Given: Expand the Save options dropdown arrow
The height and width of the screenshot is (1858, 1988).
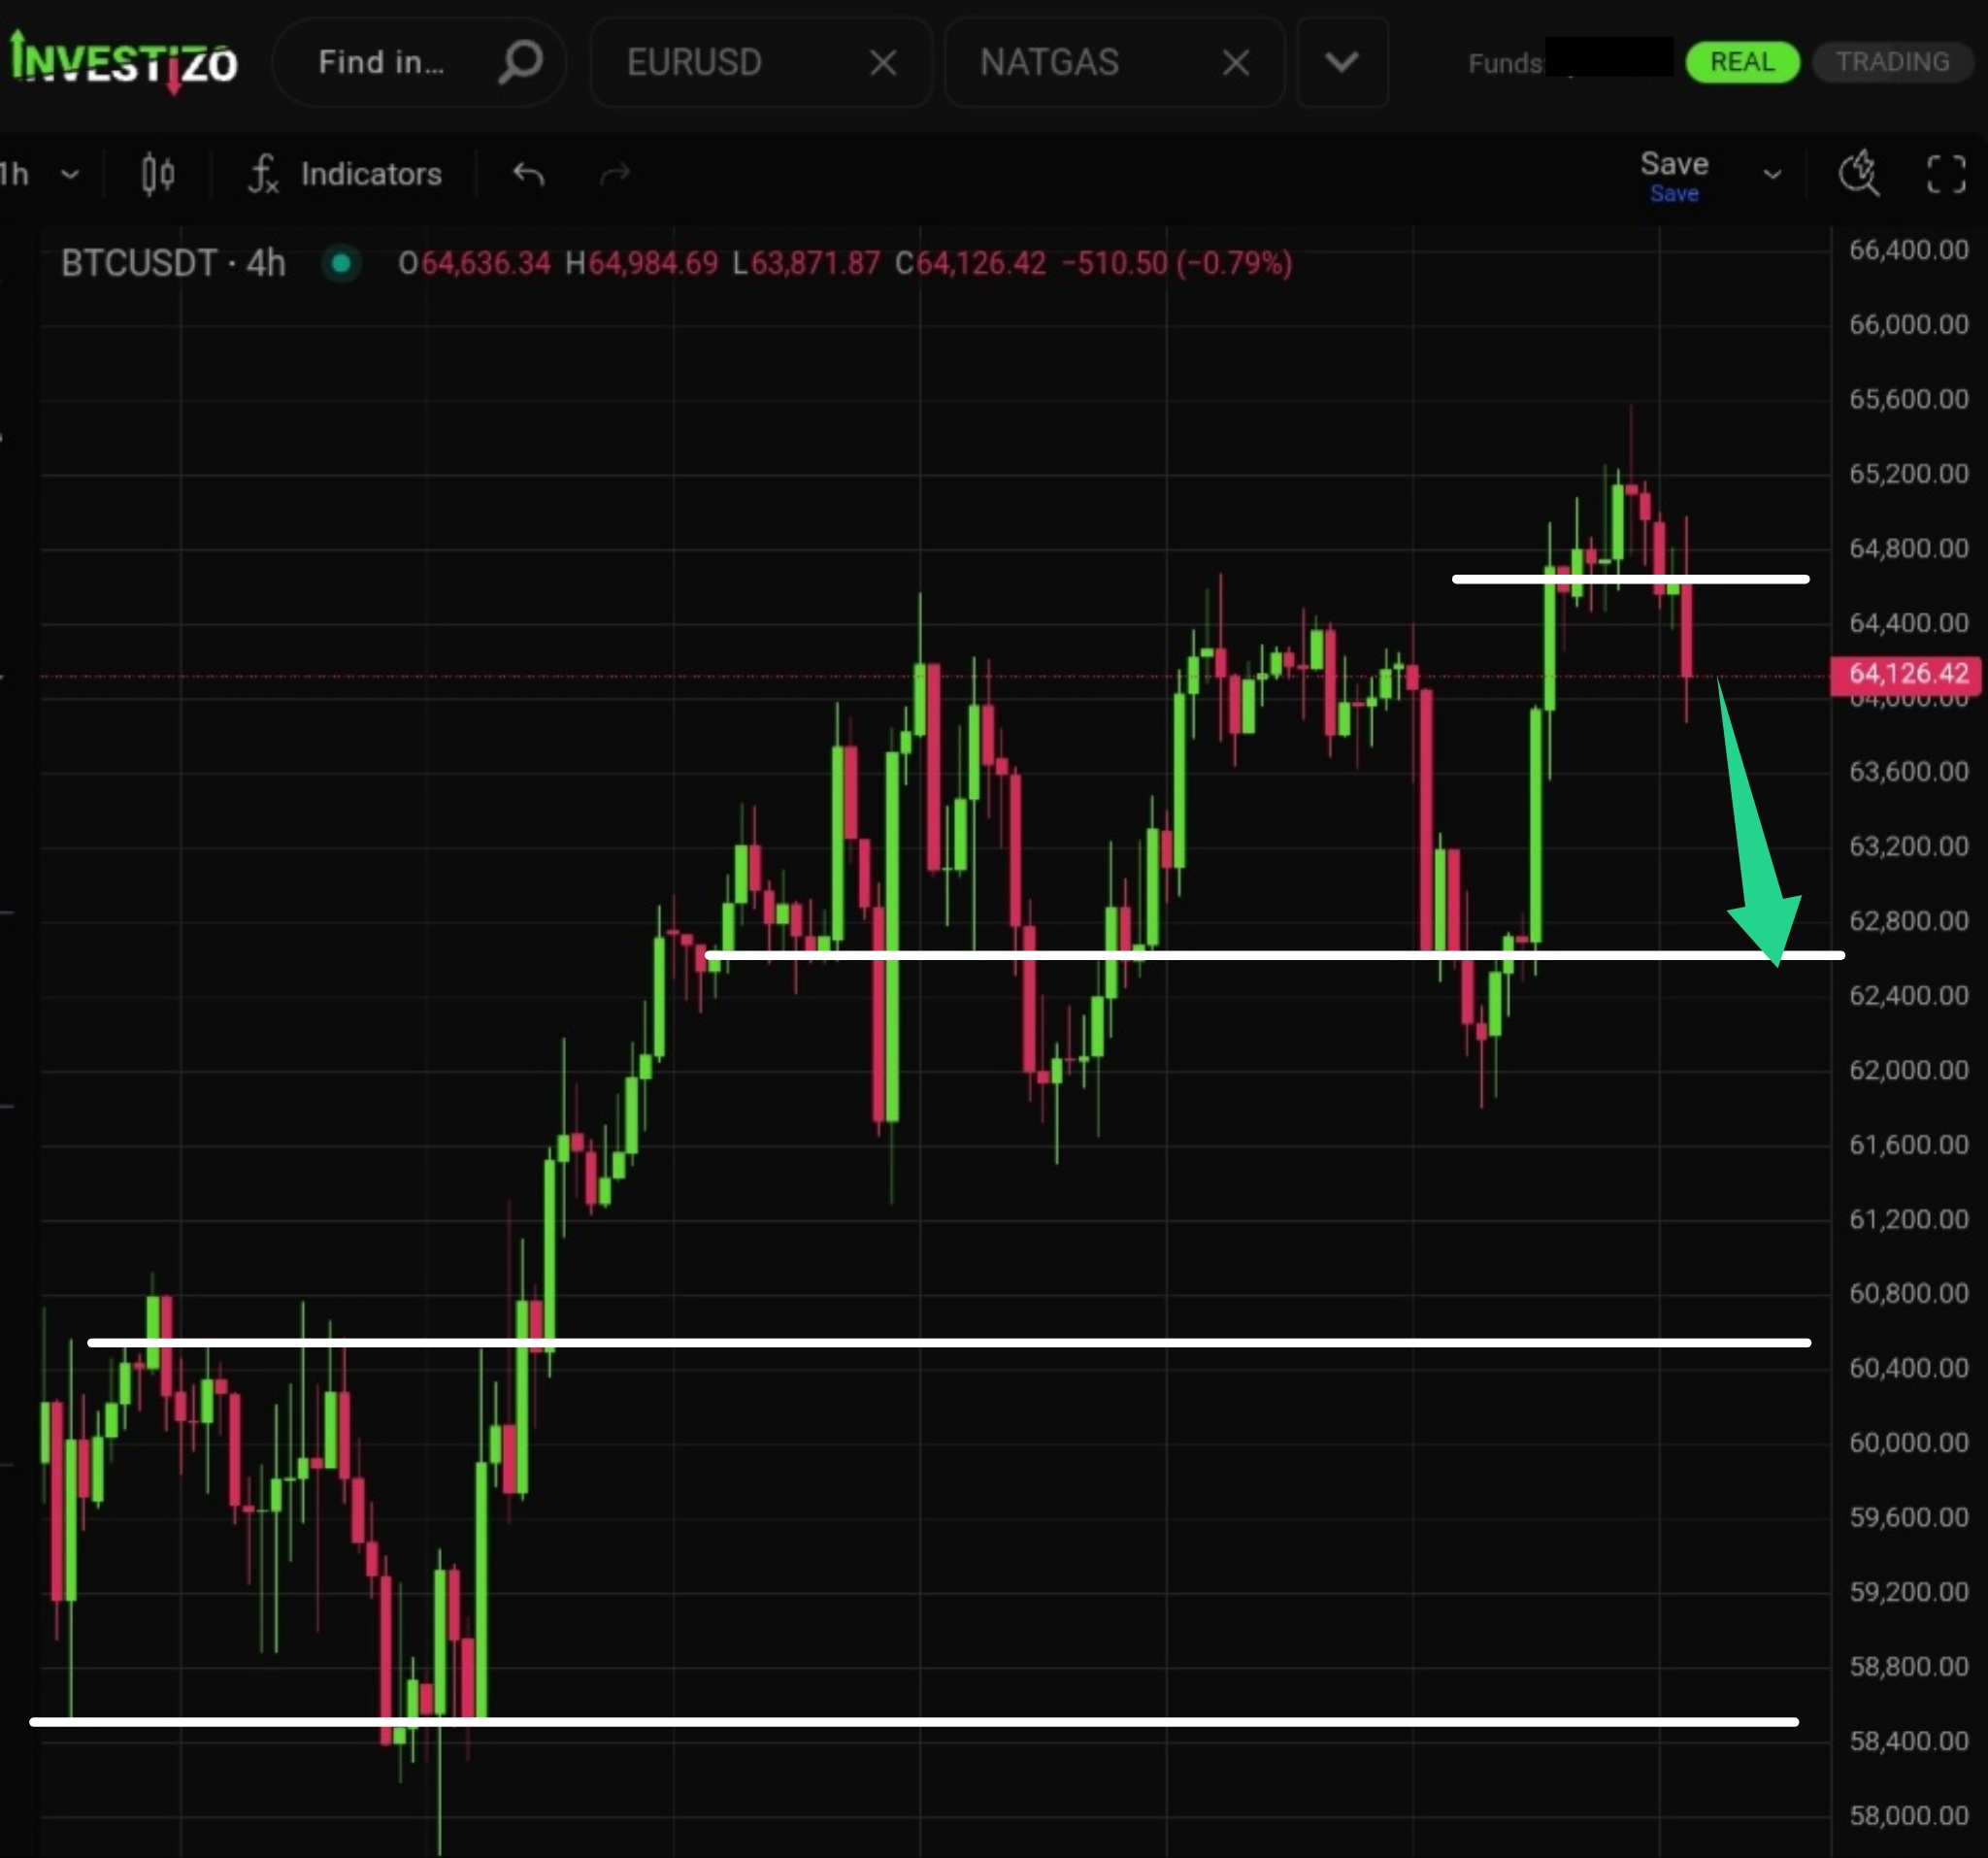Looking at the screenshot, I should tap(1772, 175).
